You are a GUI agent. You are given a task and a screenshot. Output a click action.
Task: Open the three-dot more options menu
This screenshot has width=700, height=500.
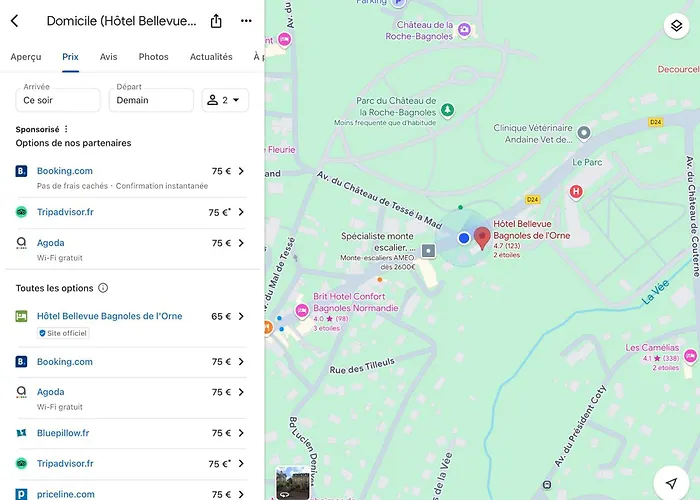pos(246,21)
